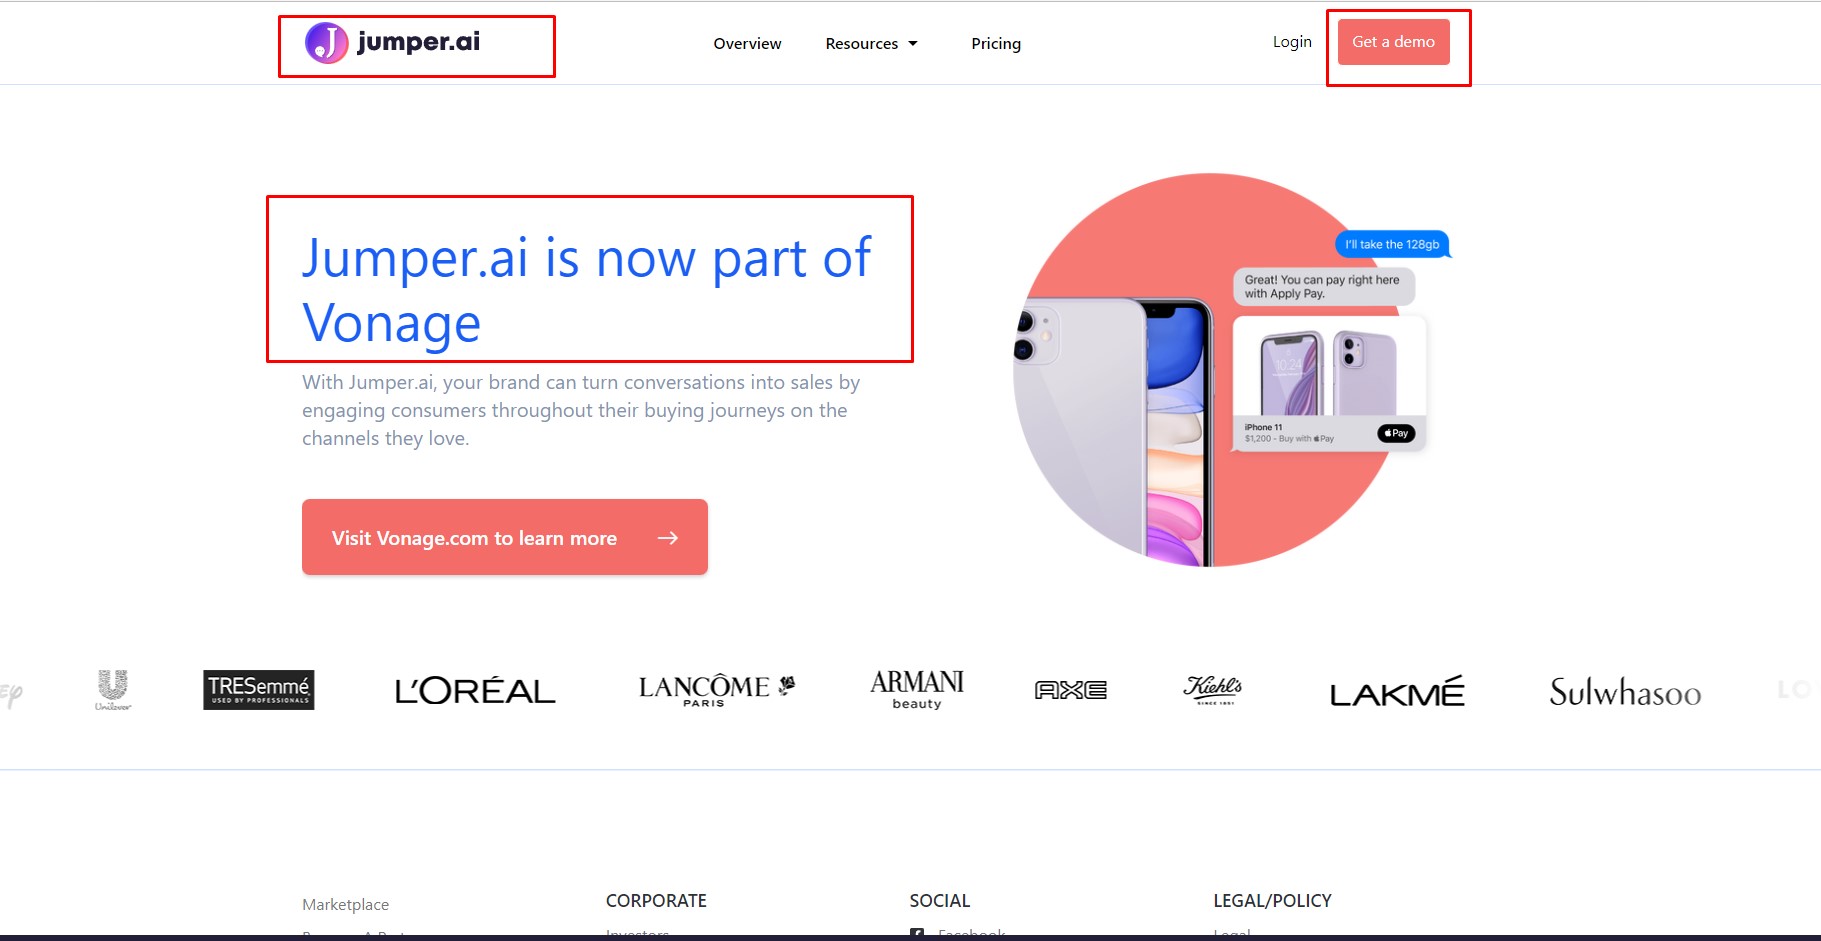Open the Overview menu item

coord(747,44)
